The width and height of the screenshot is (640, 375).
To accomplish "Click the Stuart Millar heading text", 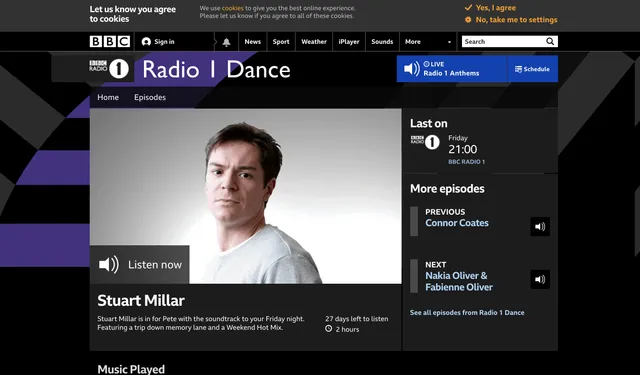I will point(141,301).
